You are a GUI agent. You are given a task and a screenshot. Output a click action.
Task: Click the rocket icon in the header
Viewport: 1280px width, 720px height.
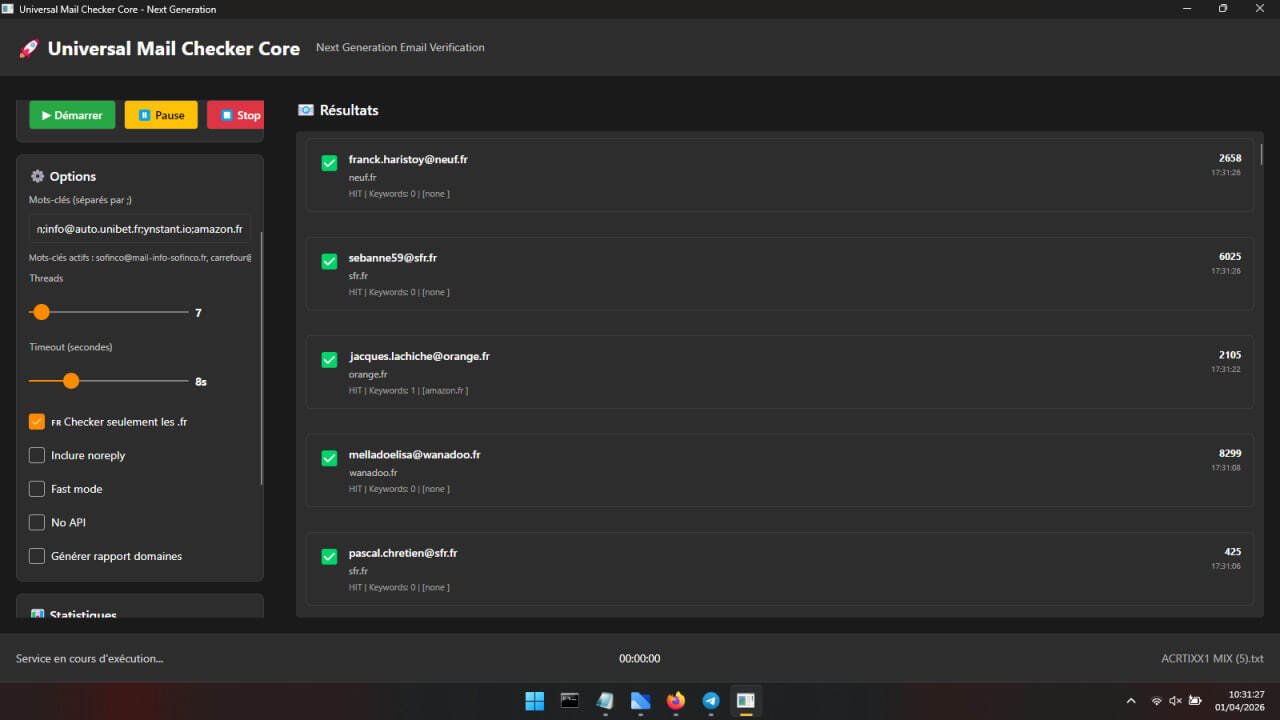(x=29, y=48)
